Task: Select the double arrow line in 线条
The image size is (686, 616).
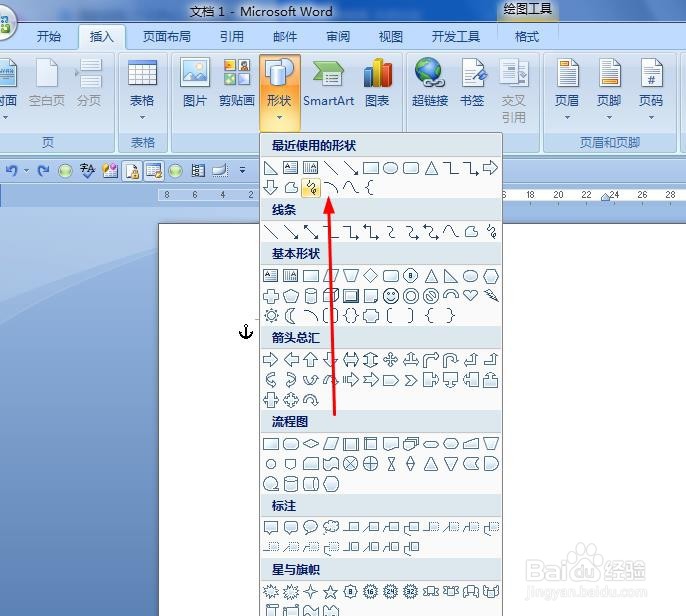Action: [311, 231]
